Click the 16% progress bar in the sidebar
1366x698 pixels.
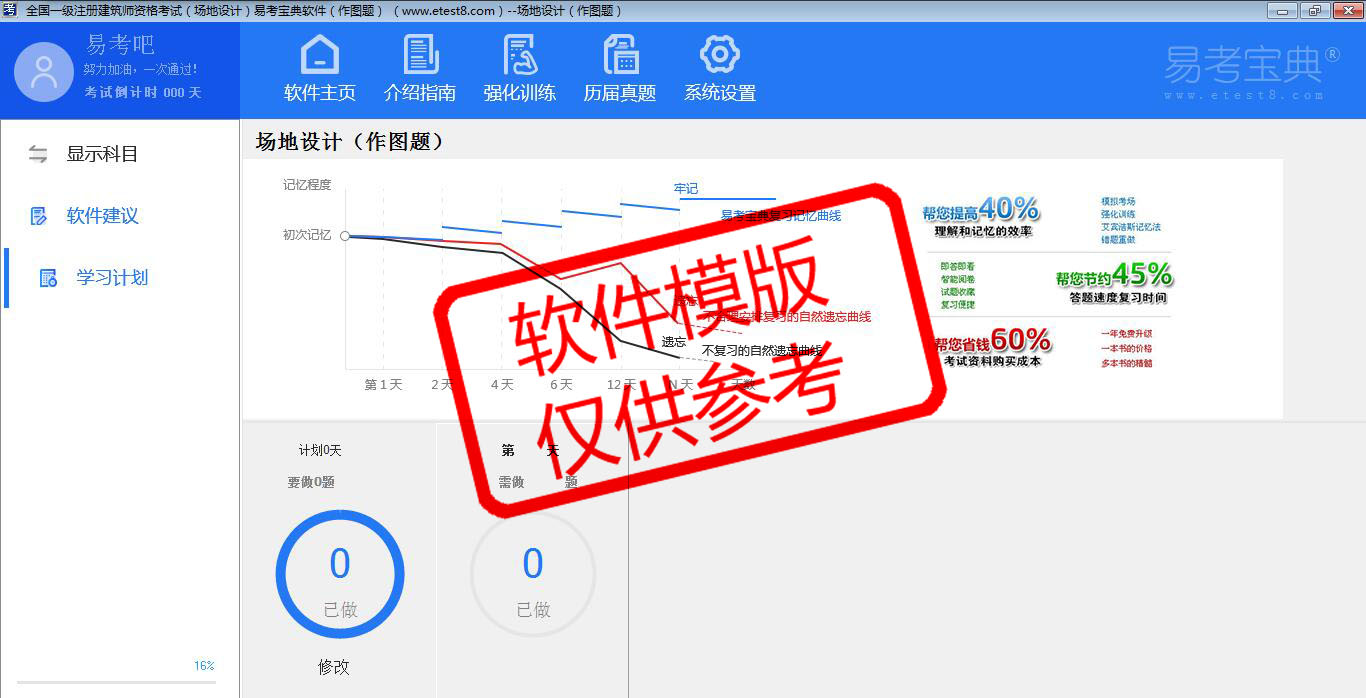pyautogui.click(x=117, y=682)
